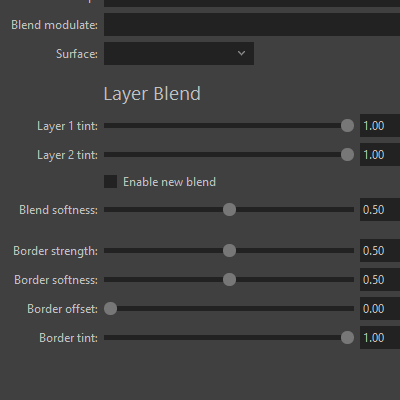
Task: Click the Layer 1 tint value field
Action: 380,126
